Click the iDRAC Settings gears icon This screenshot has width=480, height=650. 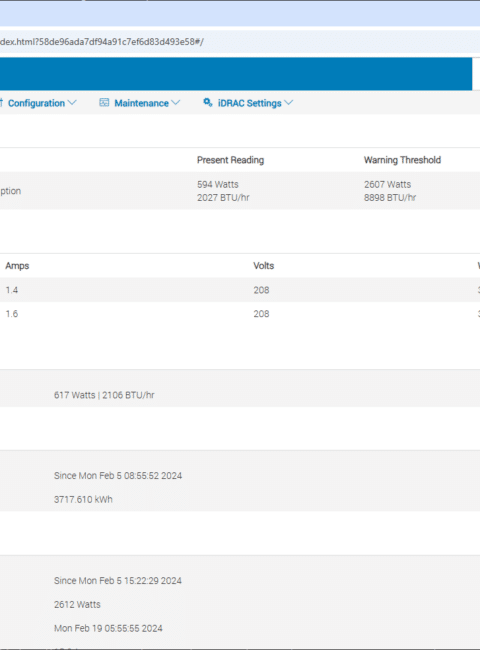(x=208, y=102)
